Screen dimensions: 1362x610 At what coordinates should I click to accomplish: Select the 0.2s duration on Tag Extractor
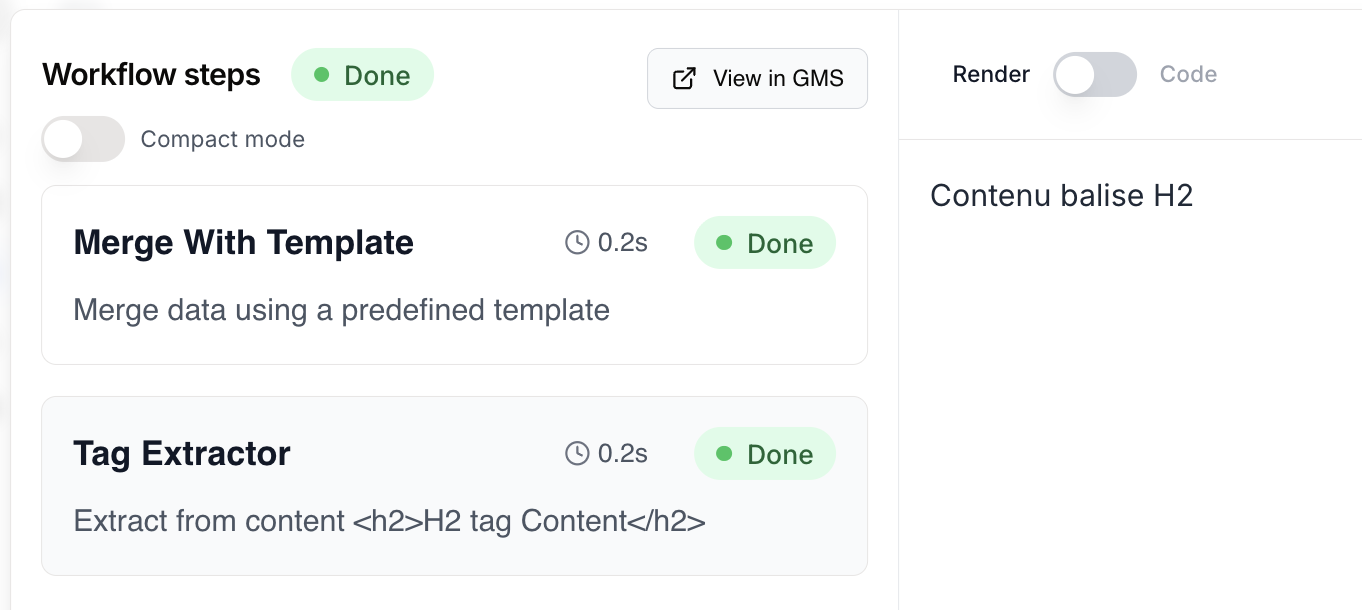(x=622, y=453)
